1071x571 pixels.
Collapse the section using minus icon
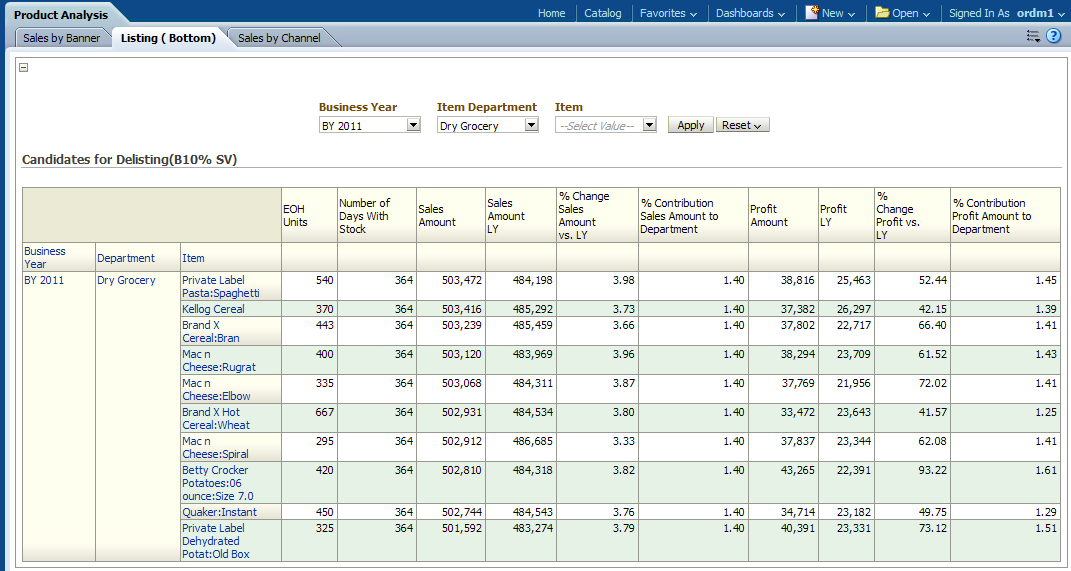pyautogui.click(x=24, y=68)
